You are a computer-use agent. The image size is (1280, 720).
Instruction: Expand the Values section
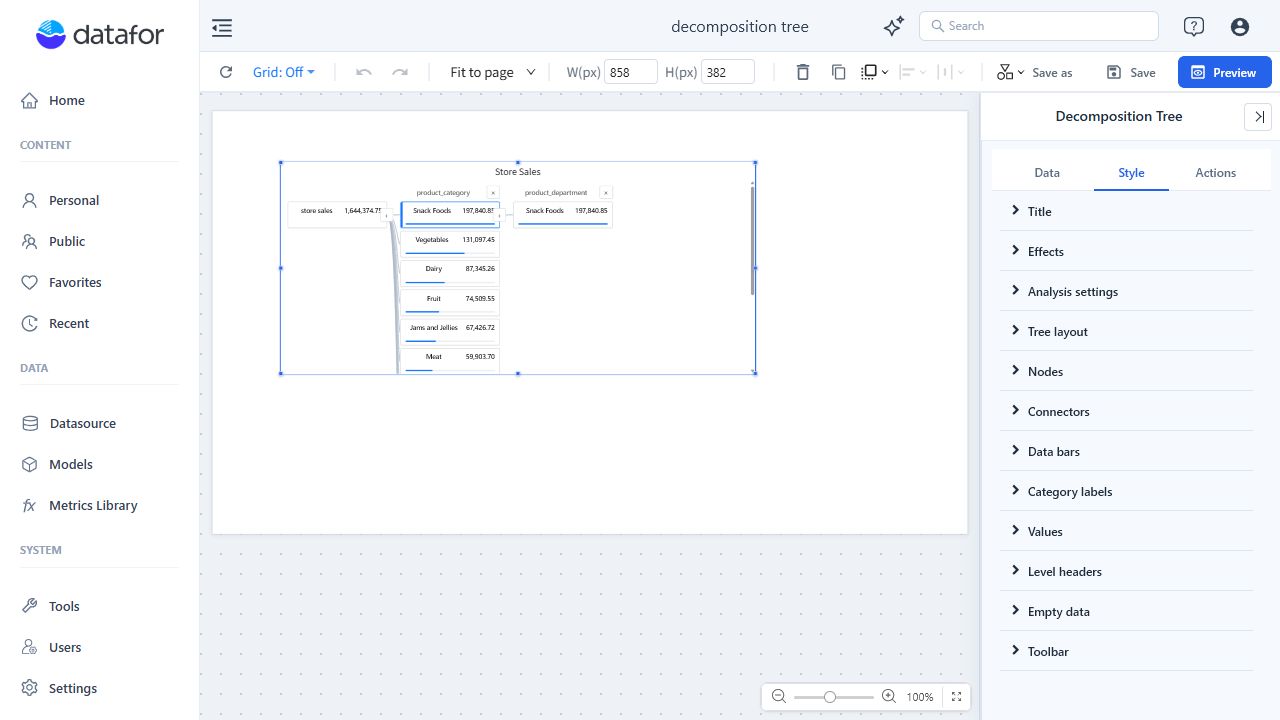(x=1126, y=531)
